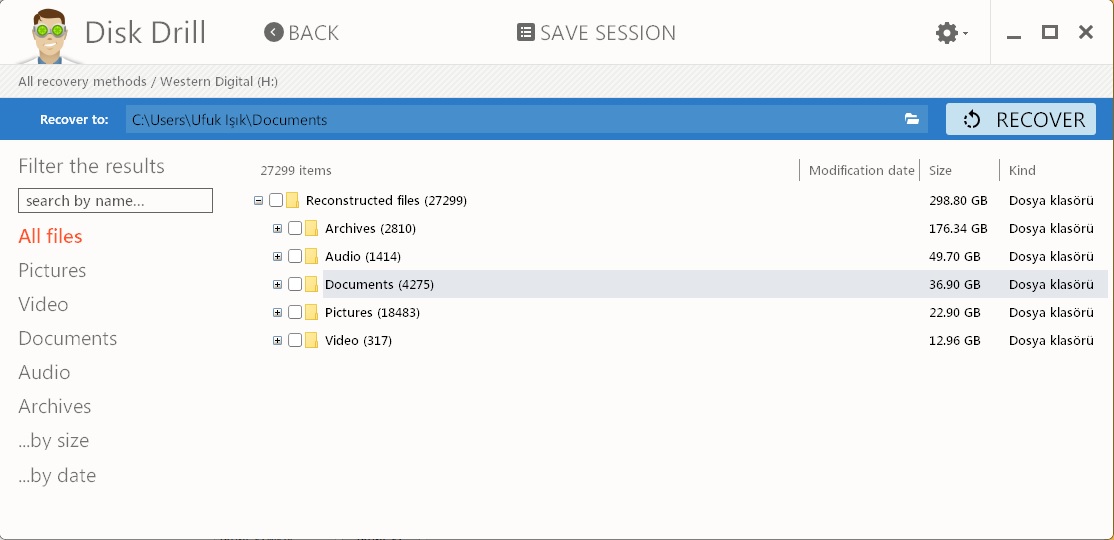Open the settings gear menu

coord(951,33)
